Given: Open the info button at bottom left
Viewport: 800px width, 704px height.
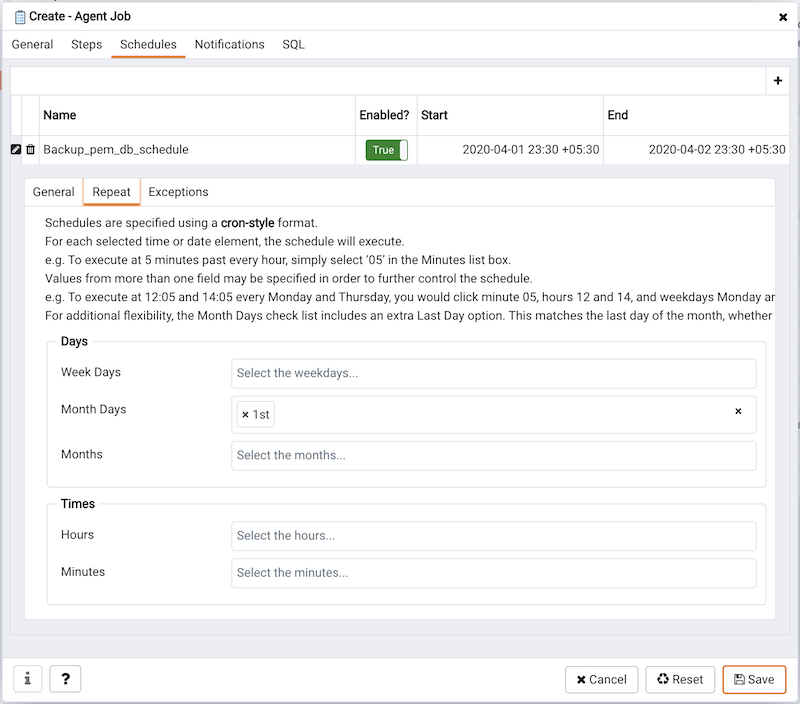Looking at the screenshot, I should click(28, 679).
